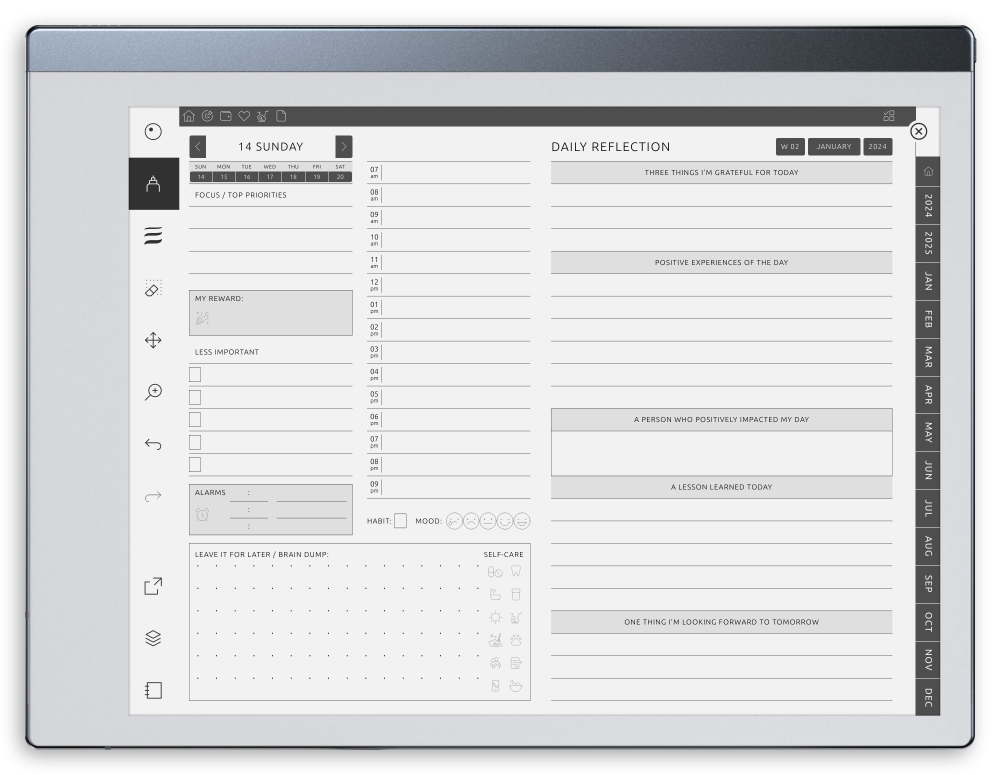This screenshot has height=775, width=1000.
Task: Open the 2024 year link beside JANUARY
Action: click(878, 147)
